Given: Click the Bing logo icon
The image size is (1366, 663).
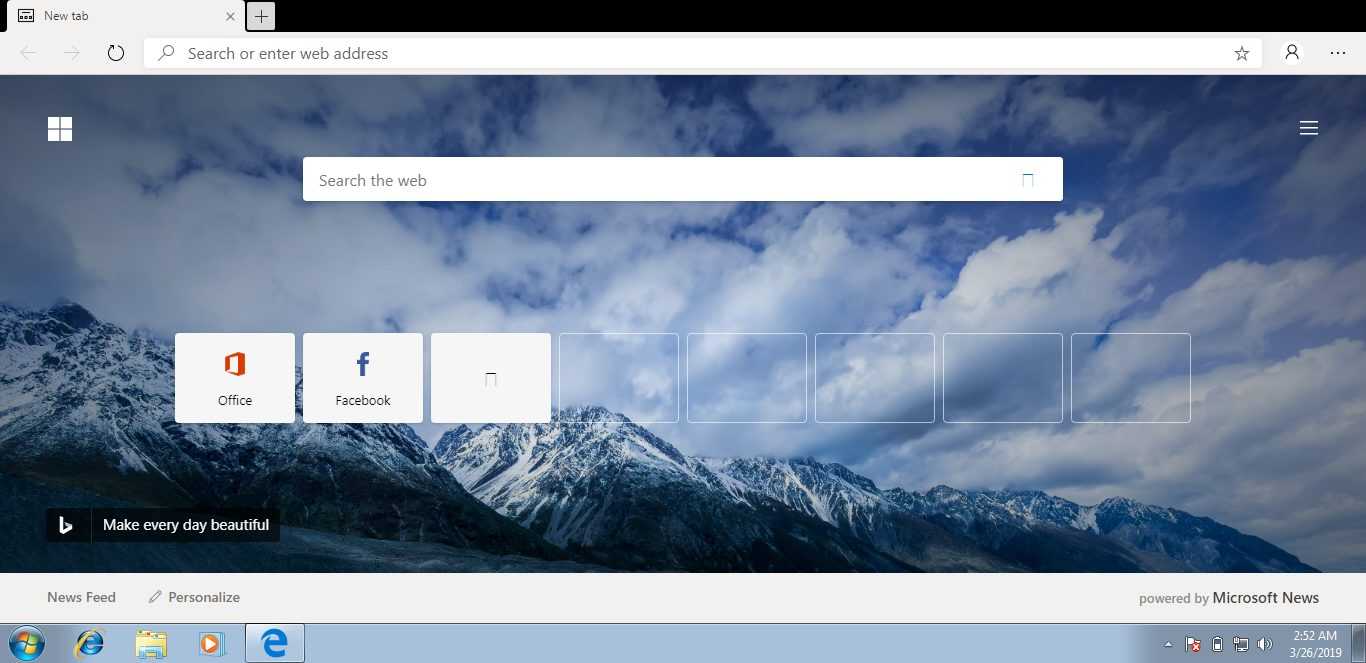Looking at the screenshot, I should (x=67, y=525).
